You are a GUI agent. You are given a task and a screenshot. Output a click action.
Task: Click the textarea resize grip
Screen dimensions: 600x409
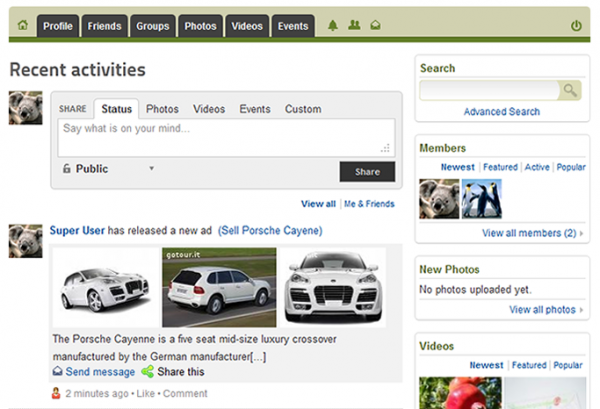click(385, 148)
